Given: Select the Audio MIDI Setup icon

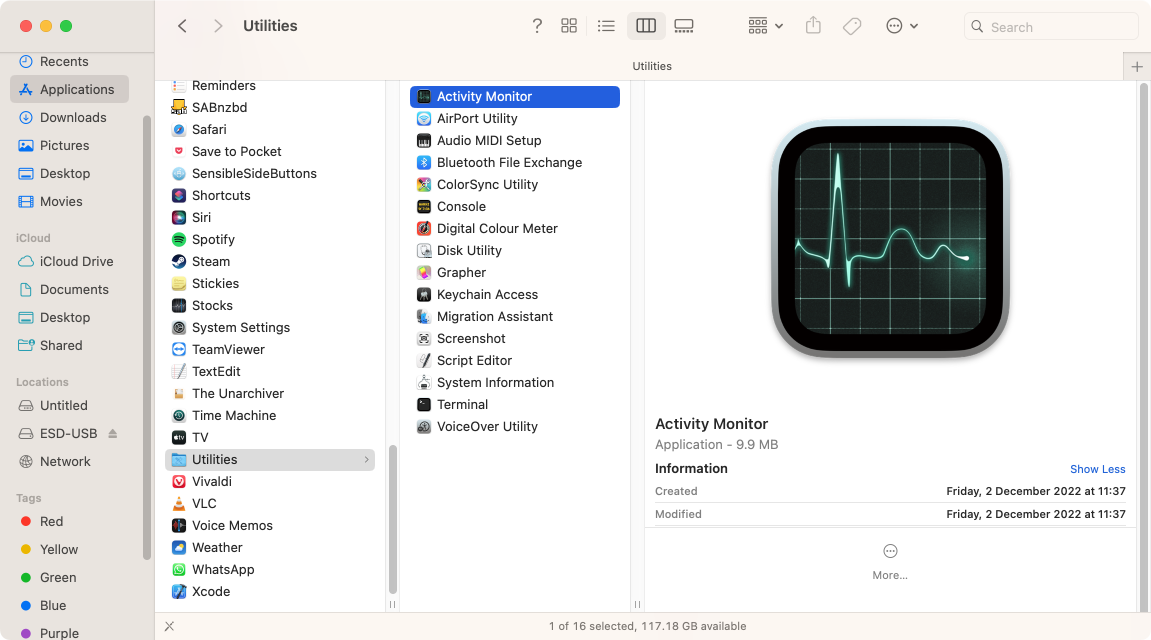Looking at the screenshot, I should pos(424,140).
